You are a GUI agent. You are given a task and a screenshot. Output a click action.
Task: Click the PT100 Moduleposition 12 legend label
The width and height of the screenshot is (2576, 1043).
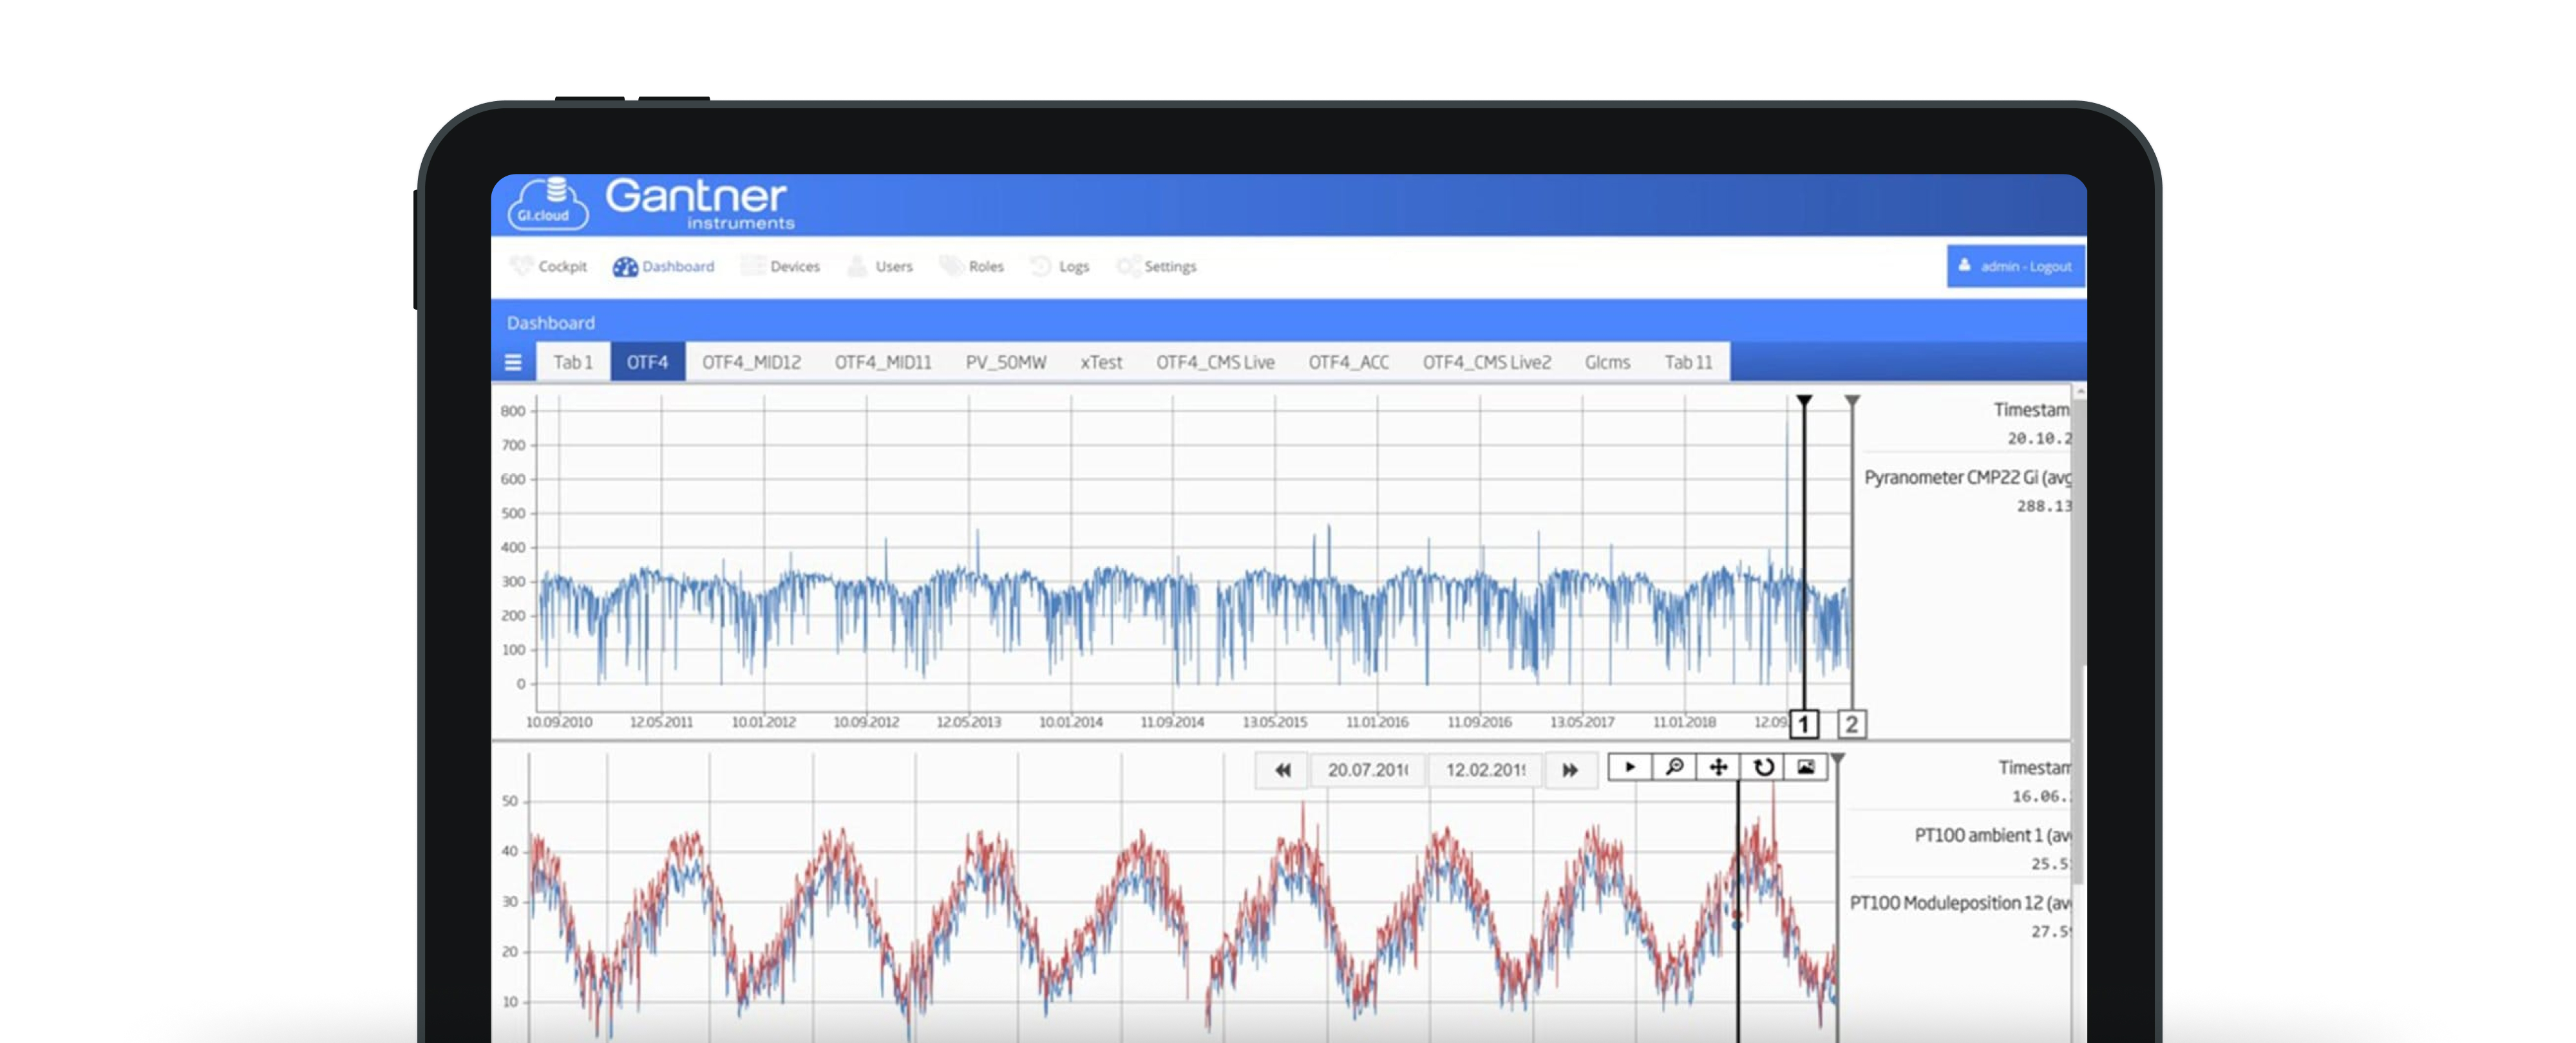[x=1960, y=903]
